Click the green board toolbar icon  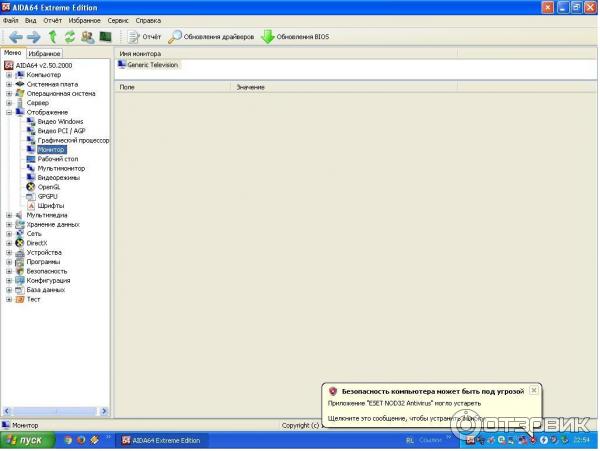tap(105, 37)
